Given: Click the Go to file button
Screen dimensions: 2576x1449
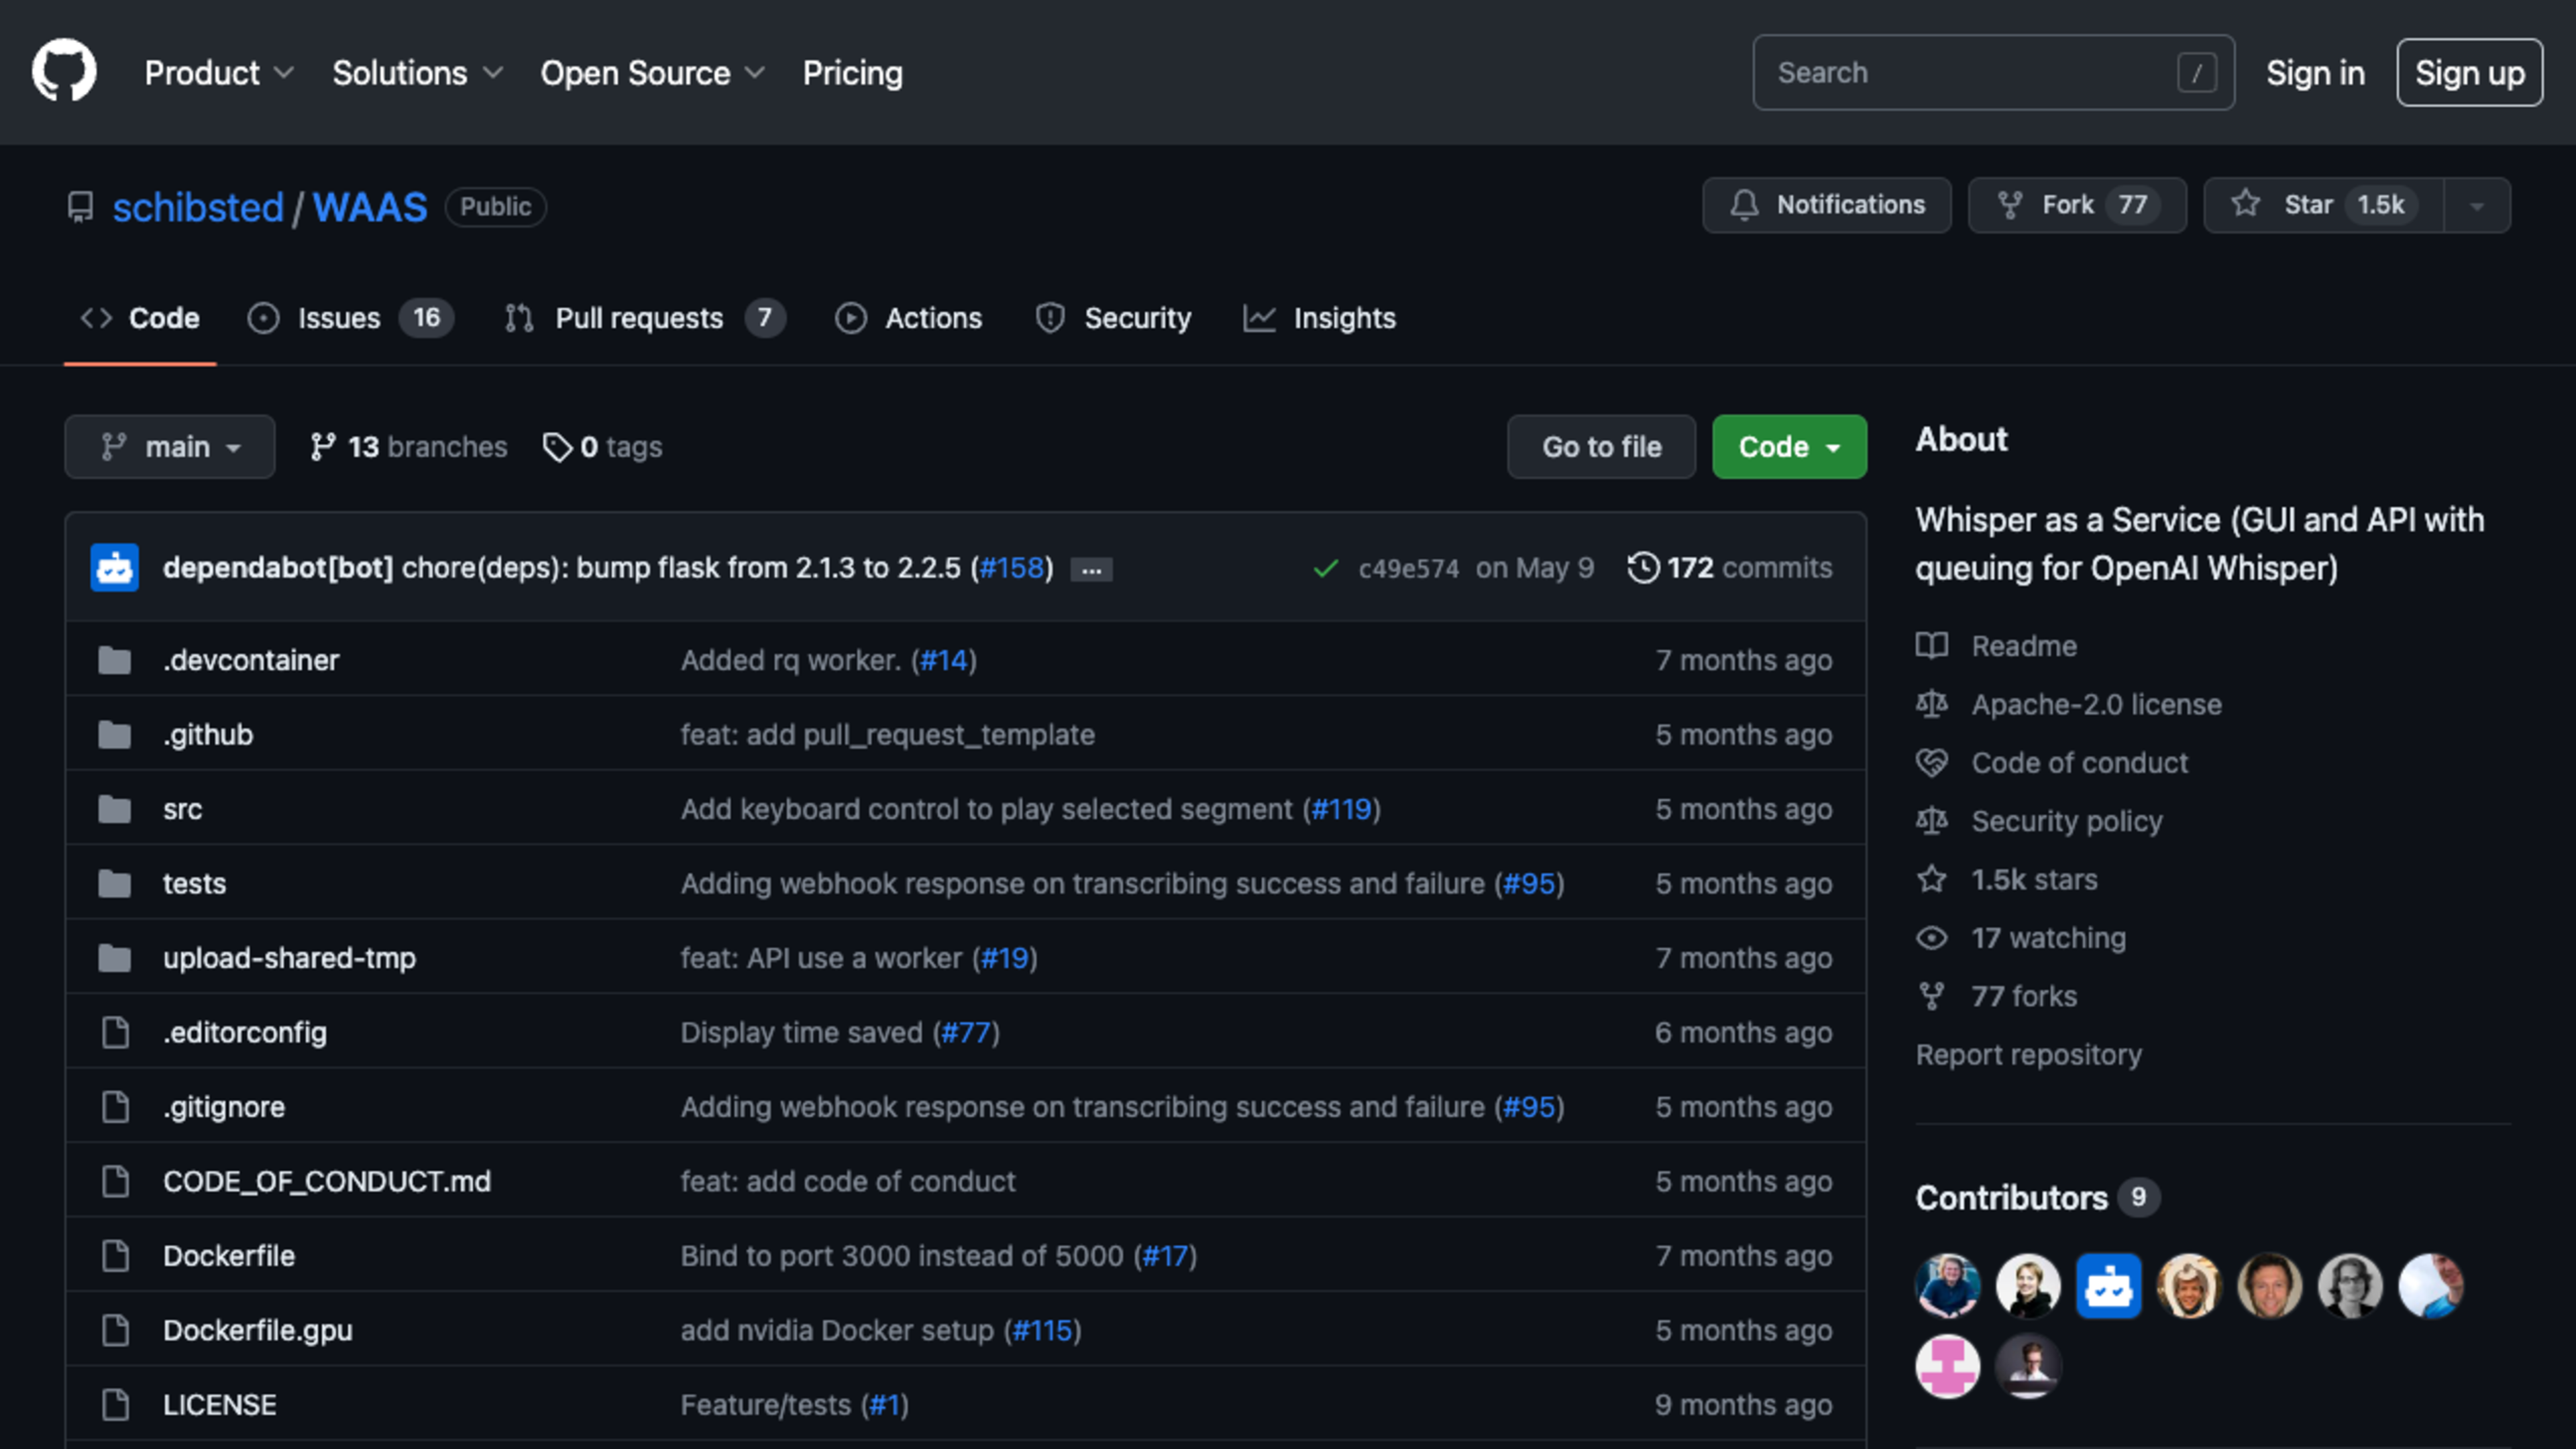Looking at the screenshot, I should (x=1602, y=447).
